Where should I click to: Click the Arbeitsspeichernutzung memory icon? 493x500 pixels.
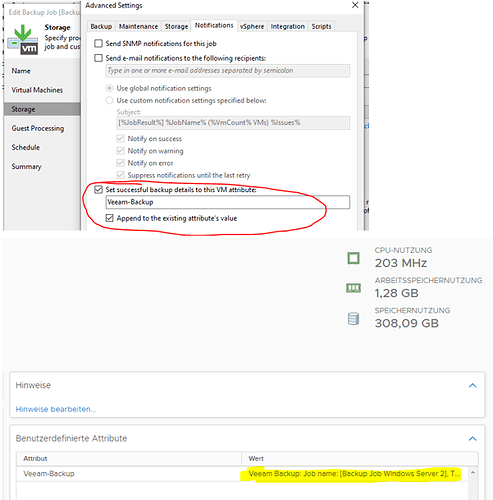click(353, 288)
